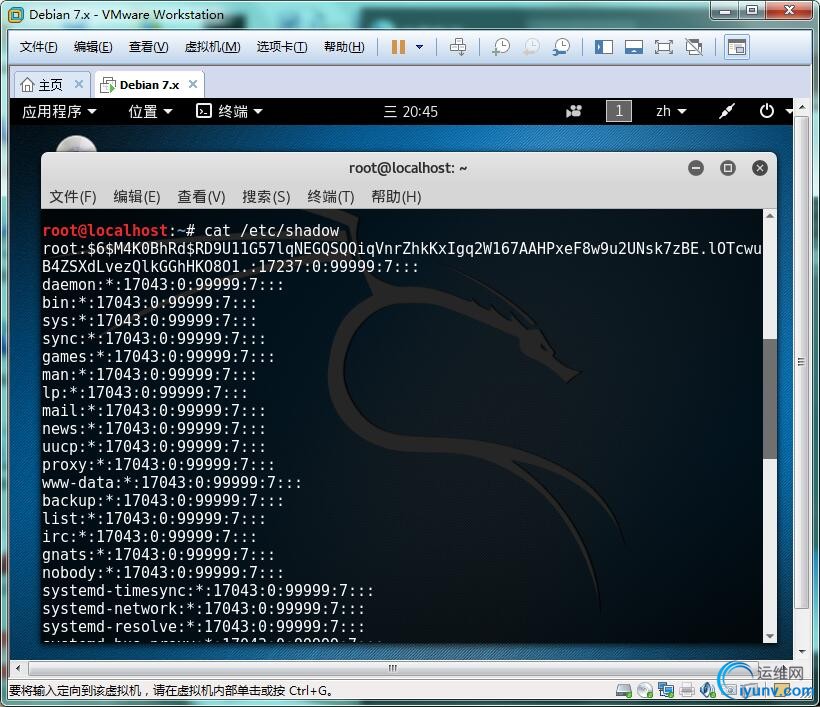
Task: Click the sound card status icon
Action: pos(708,691)
